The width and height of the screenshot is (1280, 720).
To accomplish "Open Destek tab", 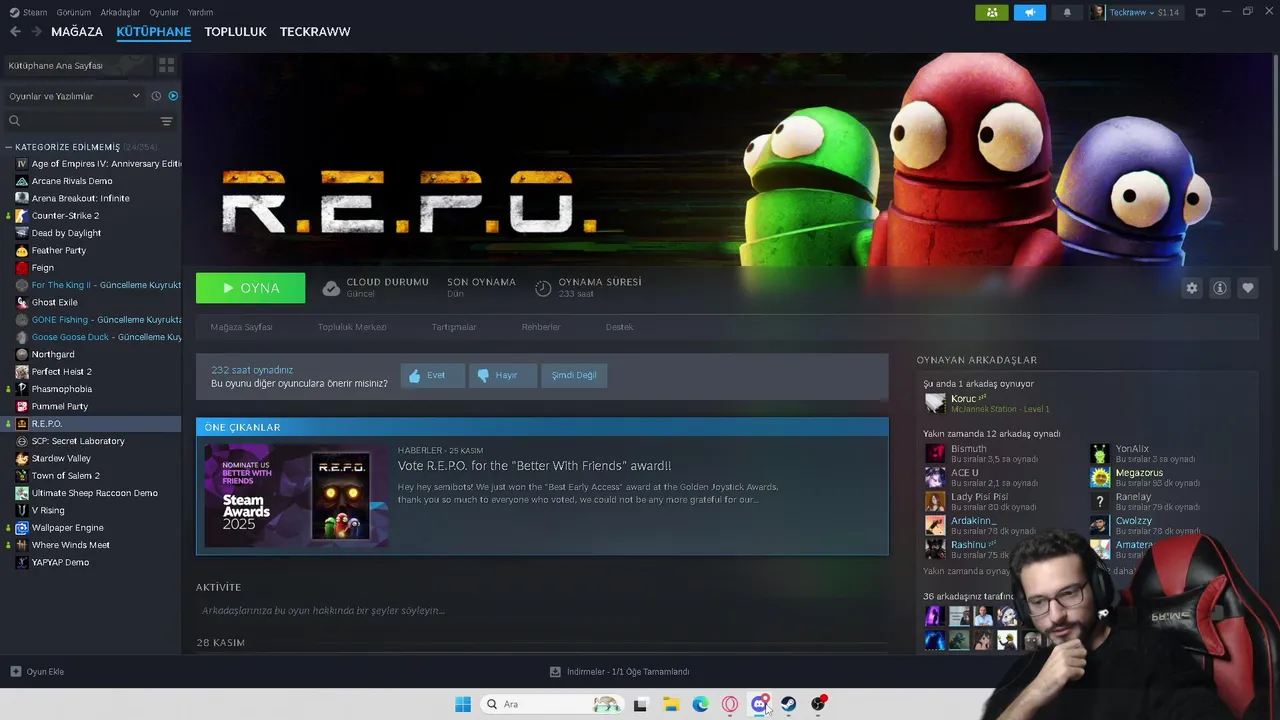I will (619, 327).
